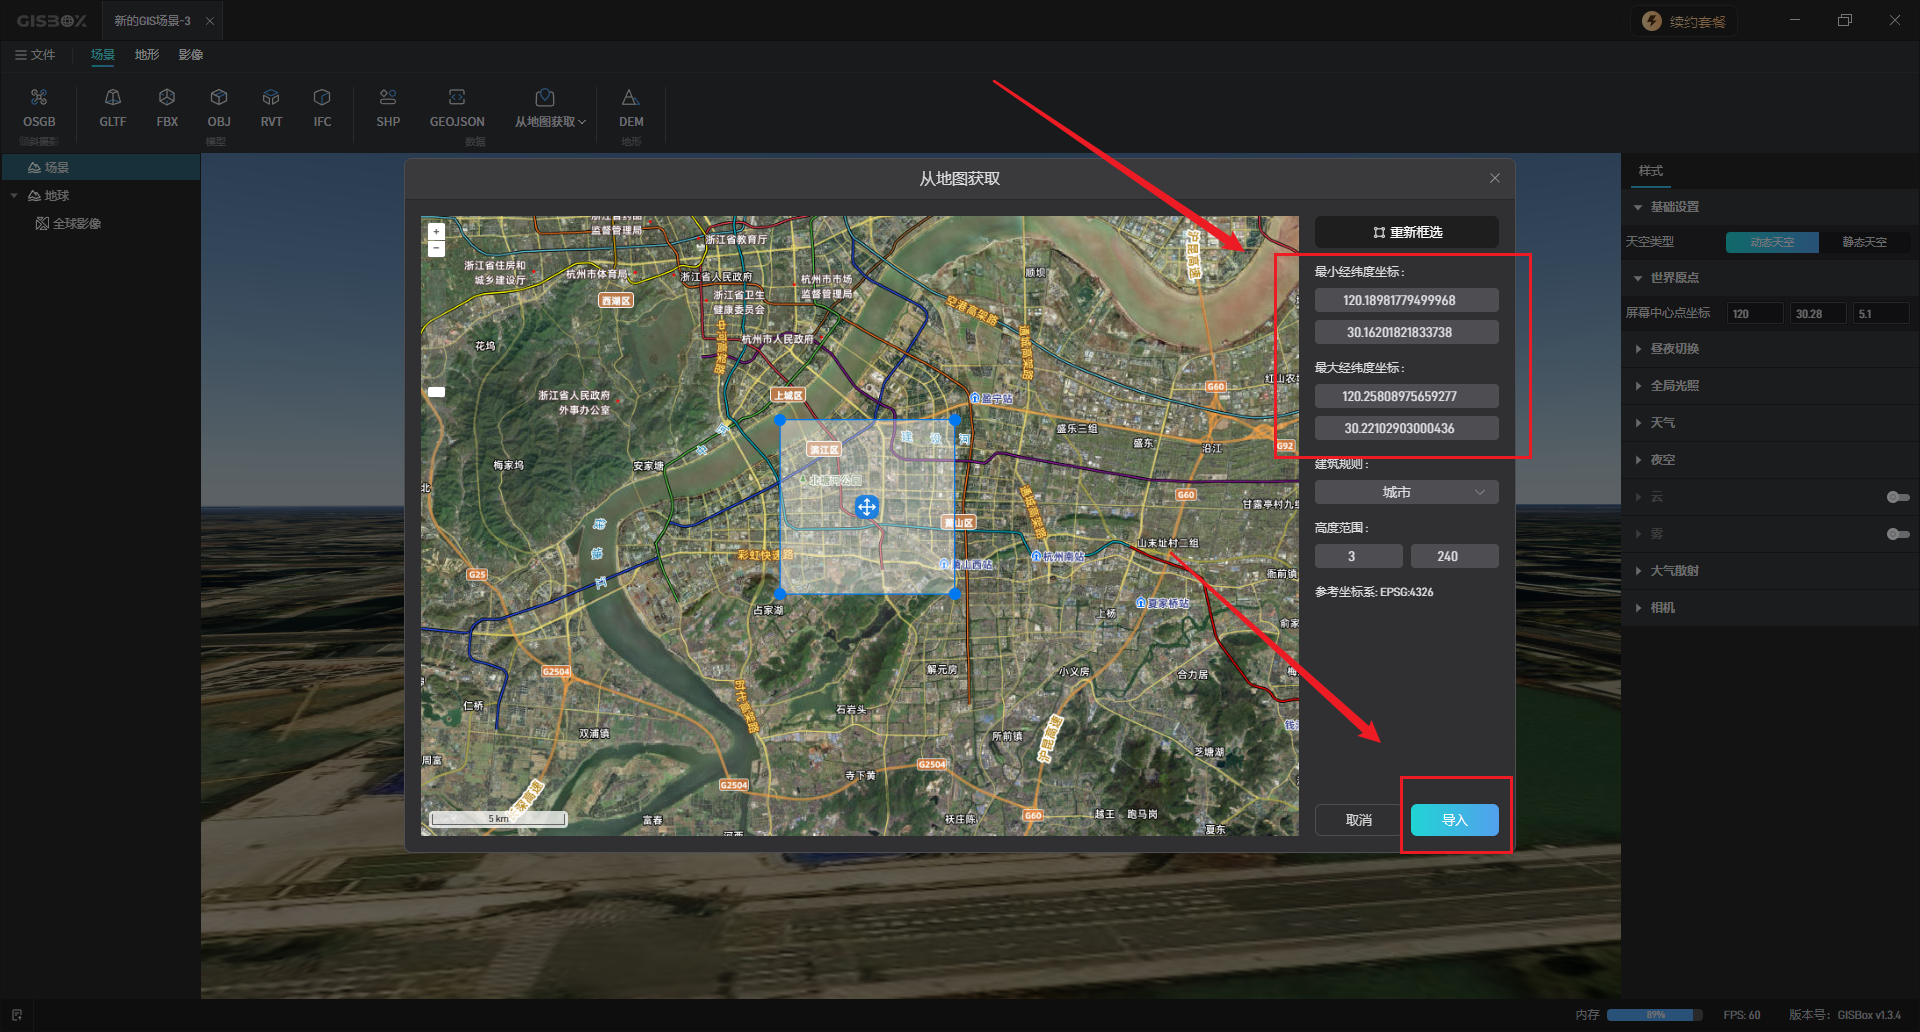Screen dimensions: 1920x1032
Task: Open the GEOJSON data import
Action: point(457,108)
